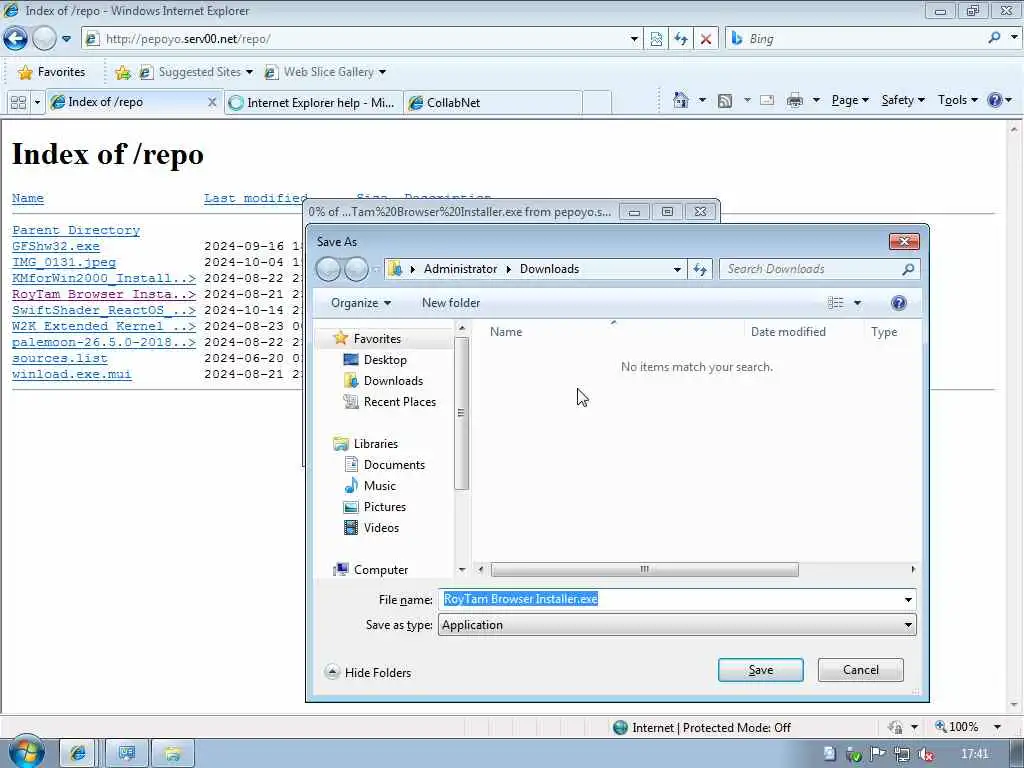1024x768 pixels.
Task: Click the Save button
Action: (761, 670)
